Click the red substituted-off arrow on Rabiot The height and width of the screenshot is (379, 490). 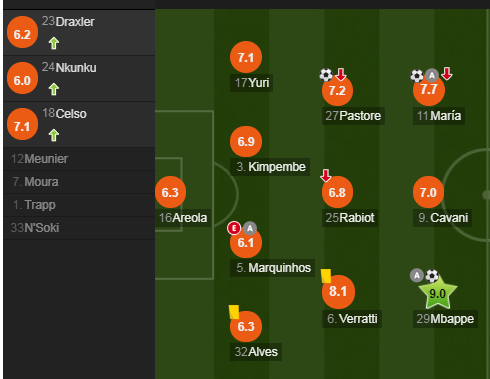tap(326, 175)
